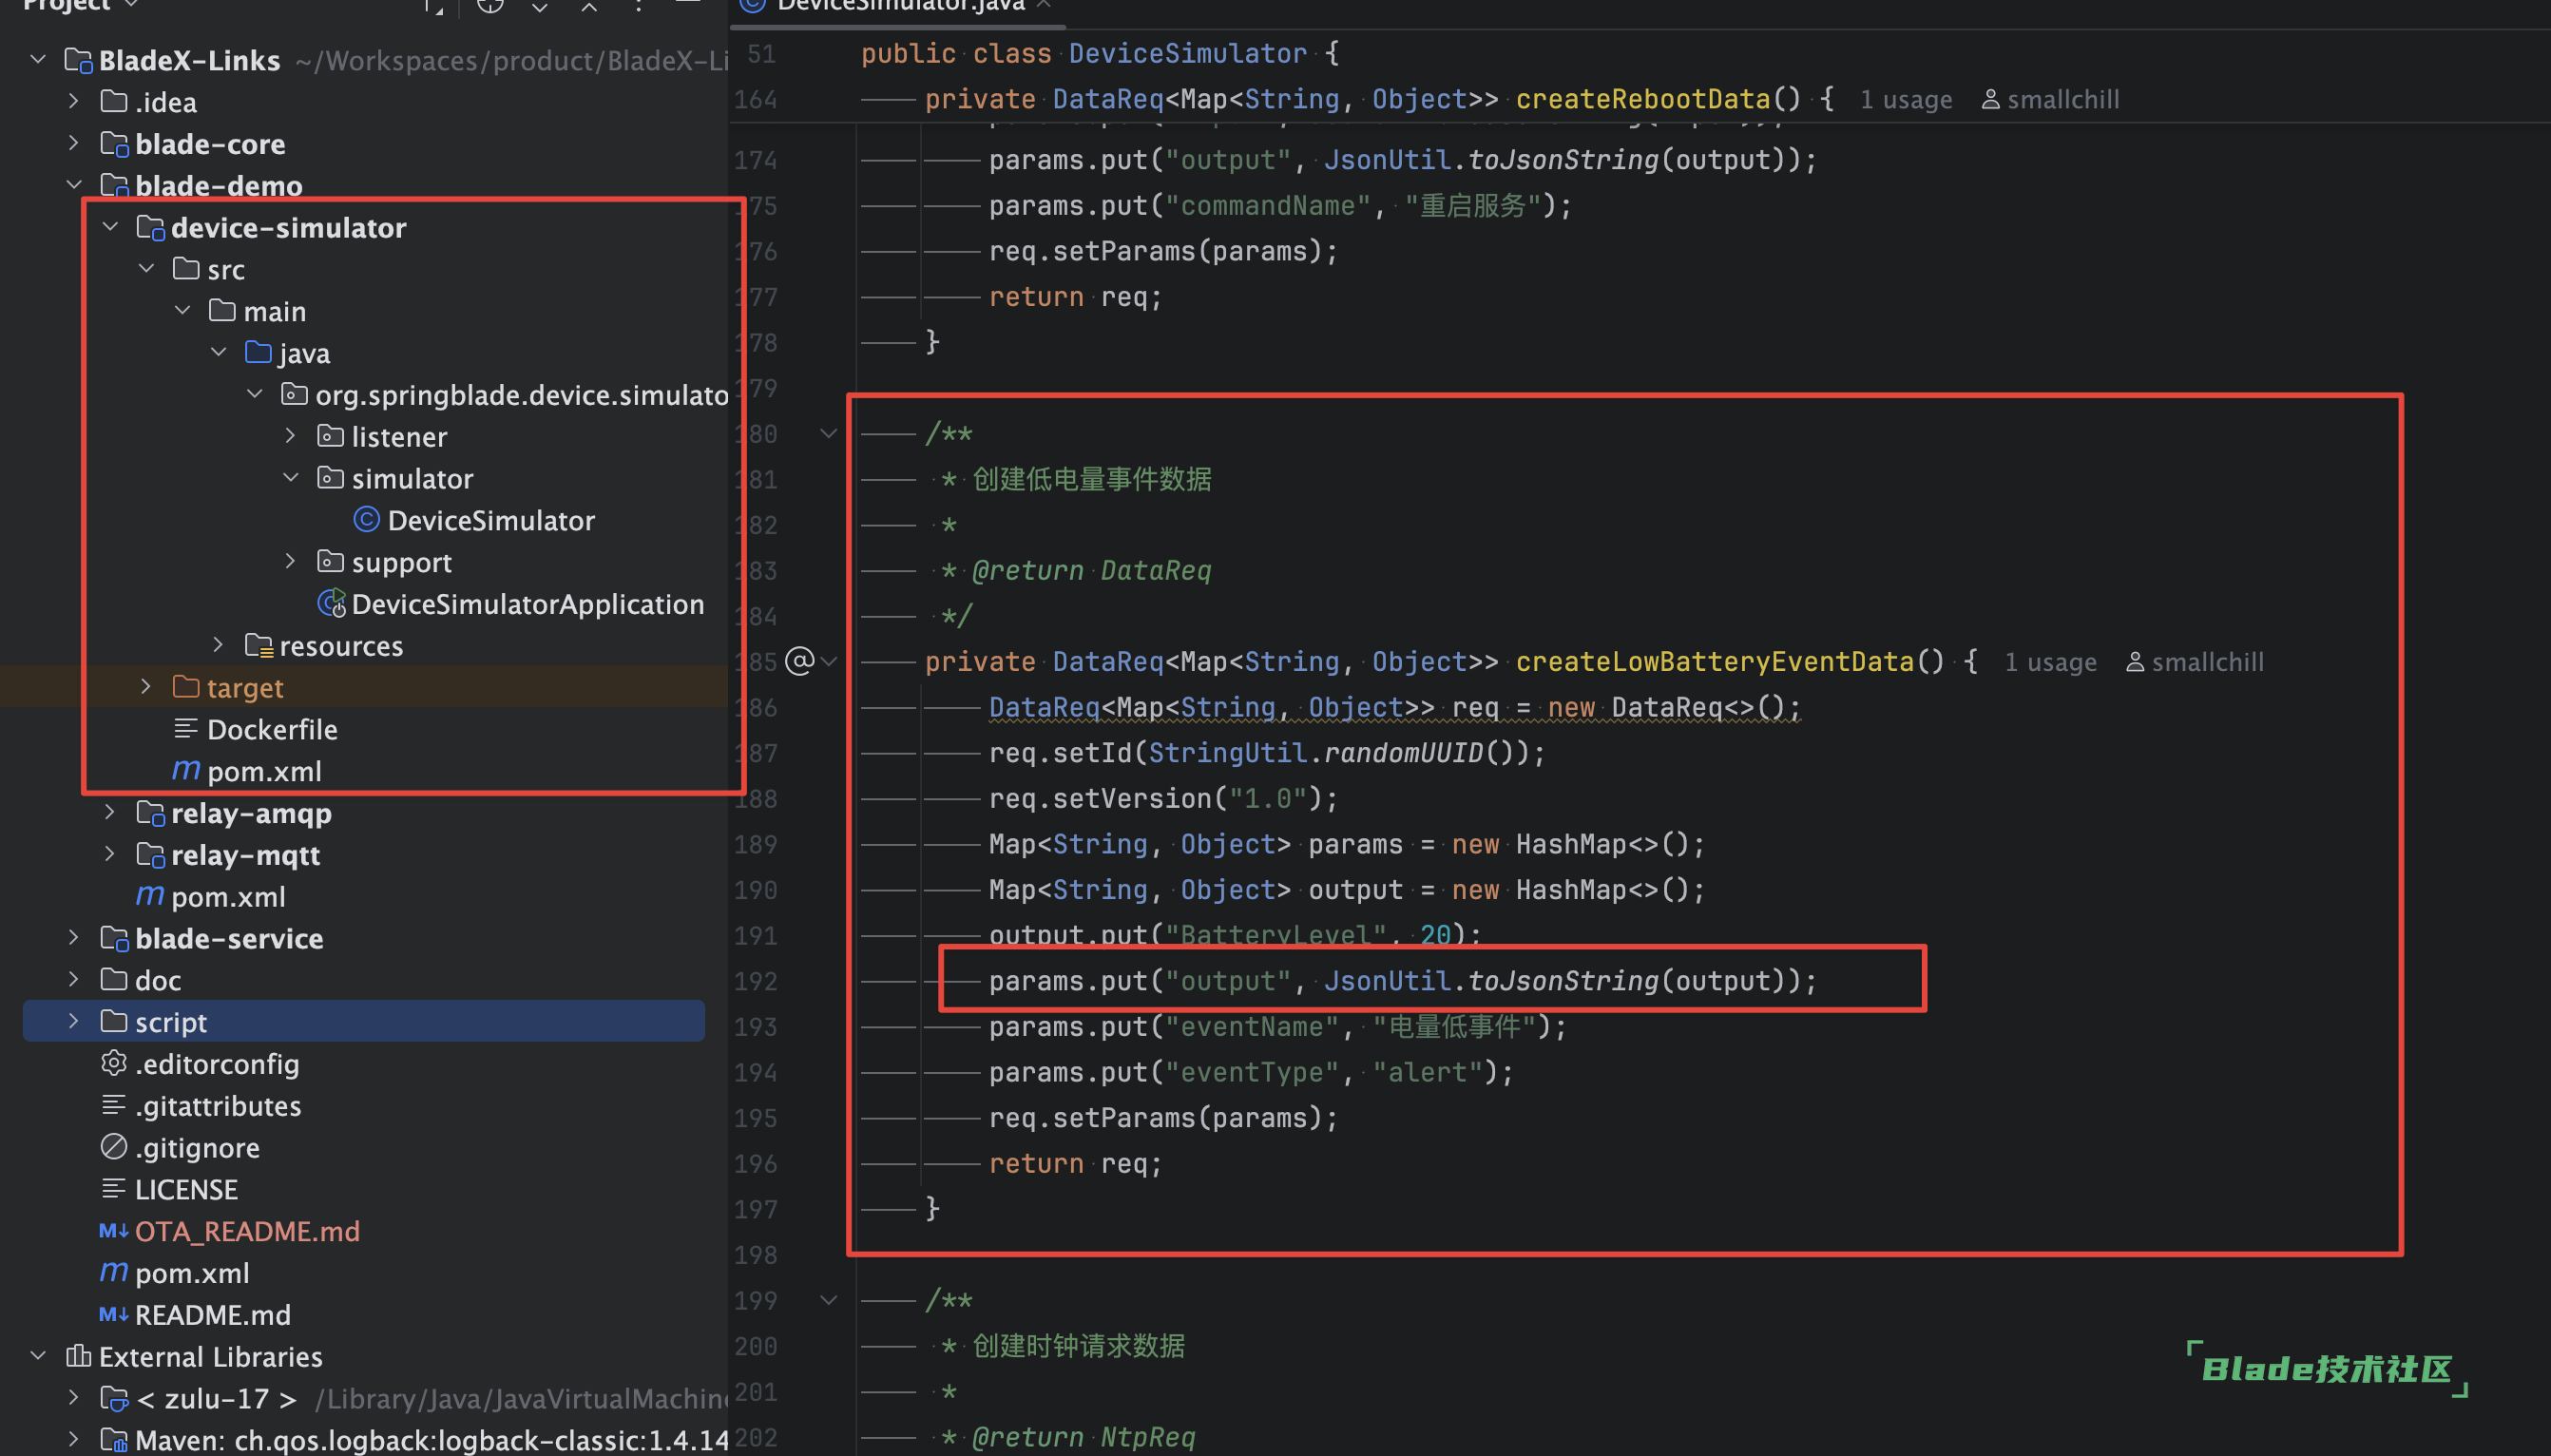Switch to DeviceSimulator.java editor tab
This screenshot has height=1456, width=2551.
899,6
